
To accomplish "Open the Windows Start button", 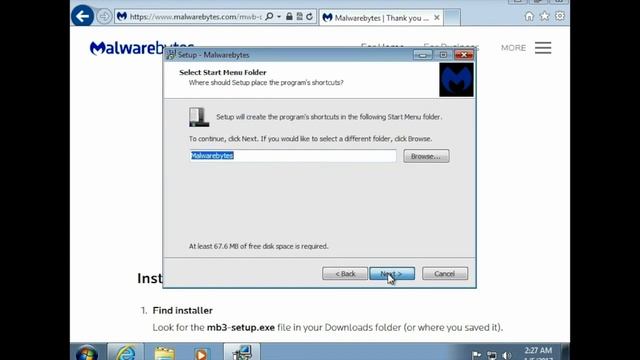I will 87,353.
